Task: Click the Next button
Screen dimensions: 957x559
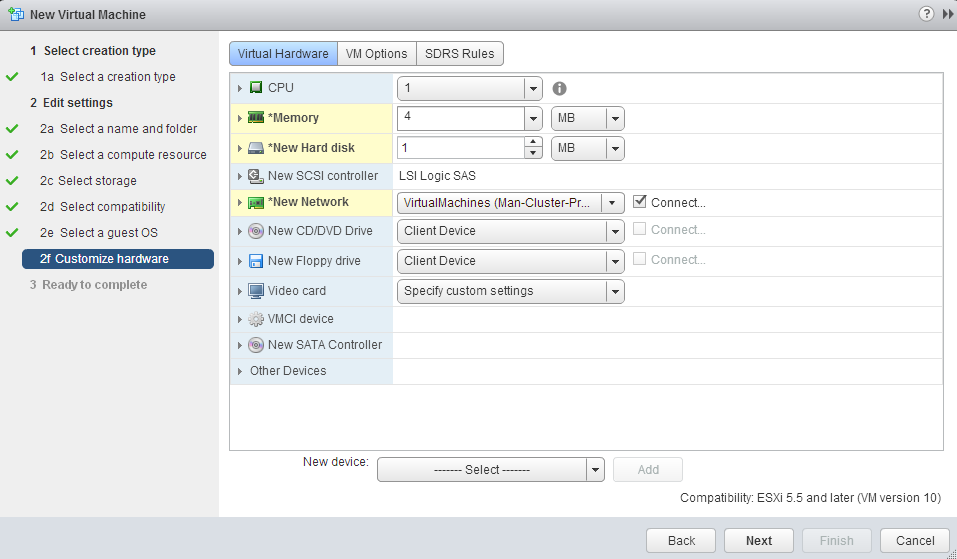Action: coord(759,541)
